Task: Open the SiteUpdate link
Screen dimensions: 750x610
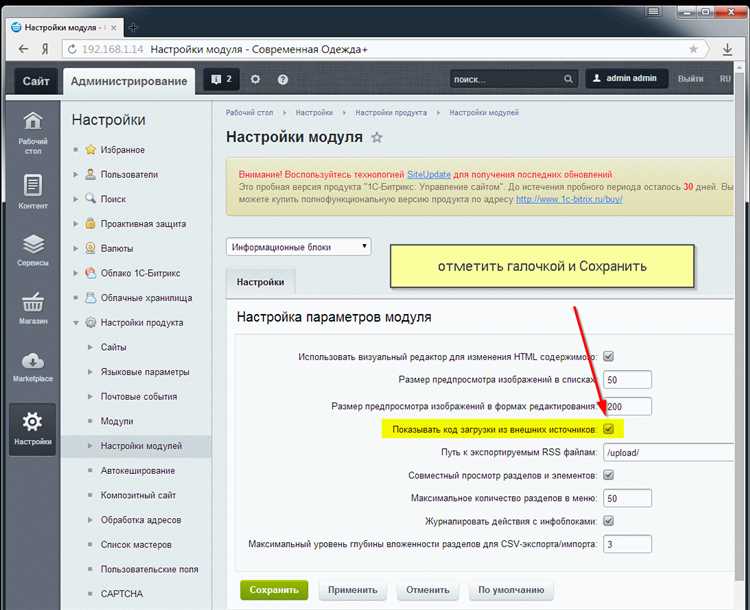Action: click(429, 174)
